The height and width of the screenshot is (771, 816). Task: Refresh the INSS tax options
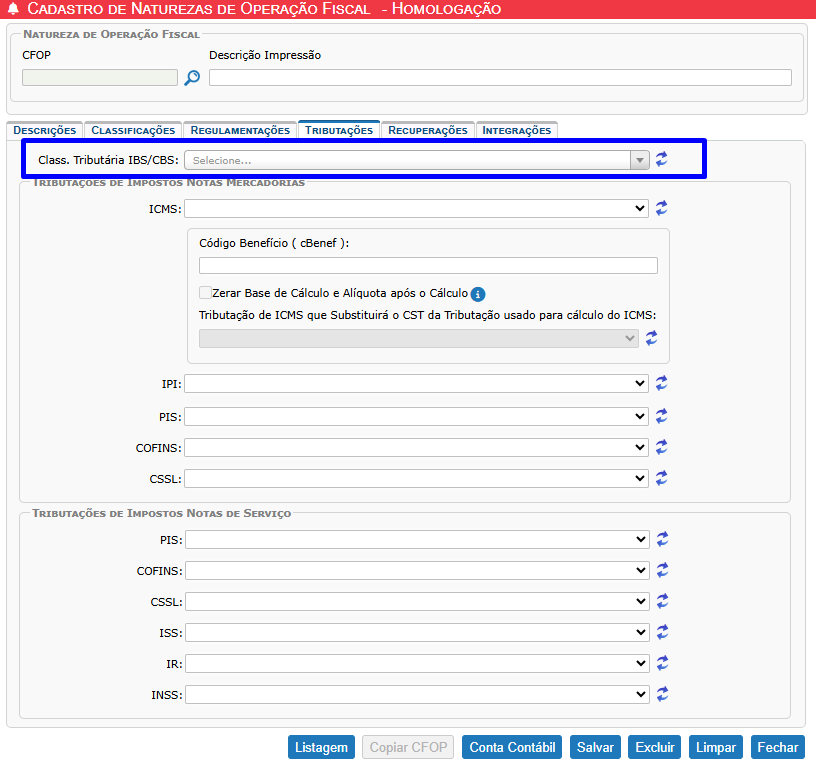(x=662, y=694)
